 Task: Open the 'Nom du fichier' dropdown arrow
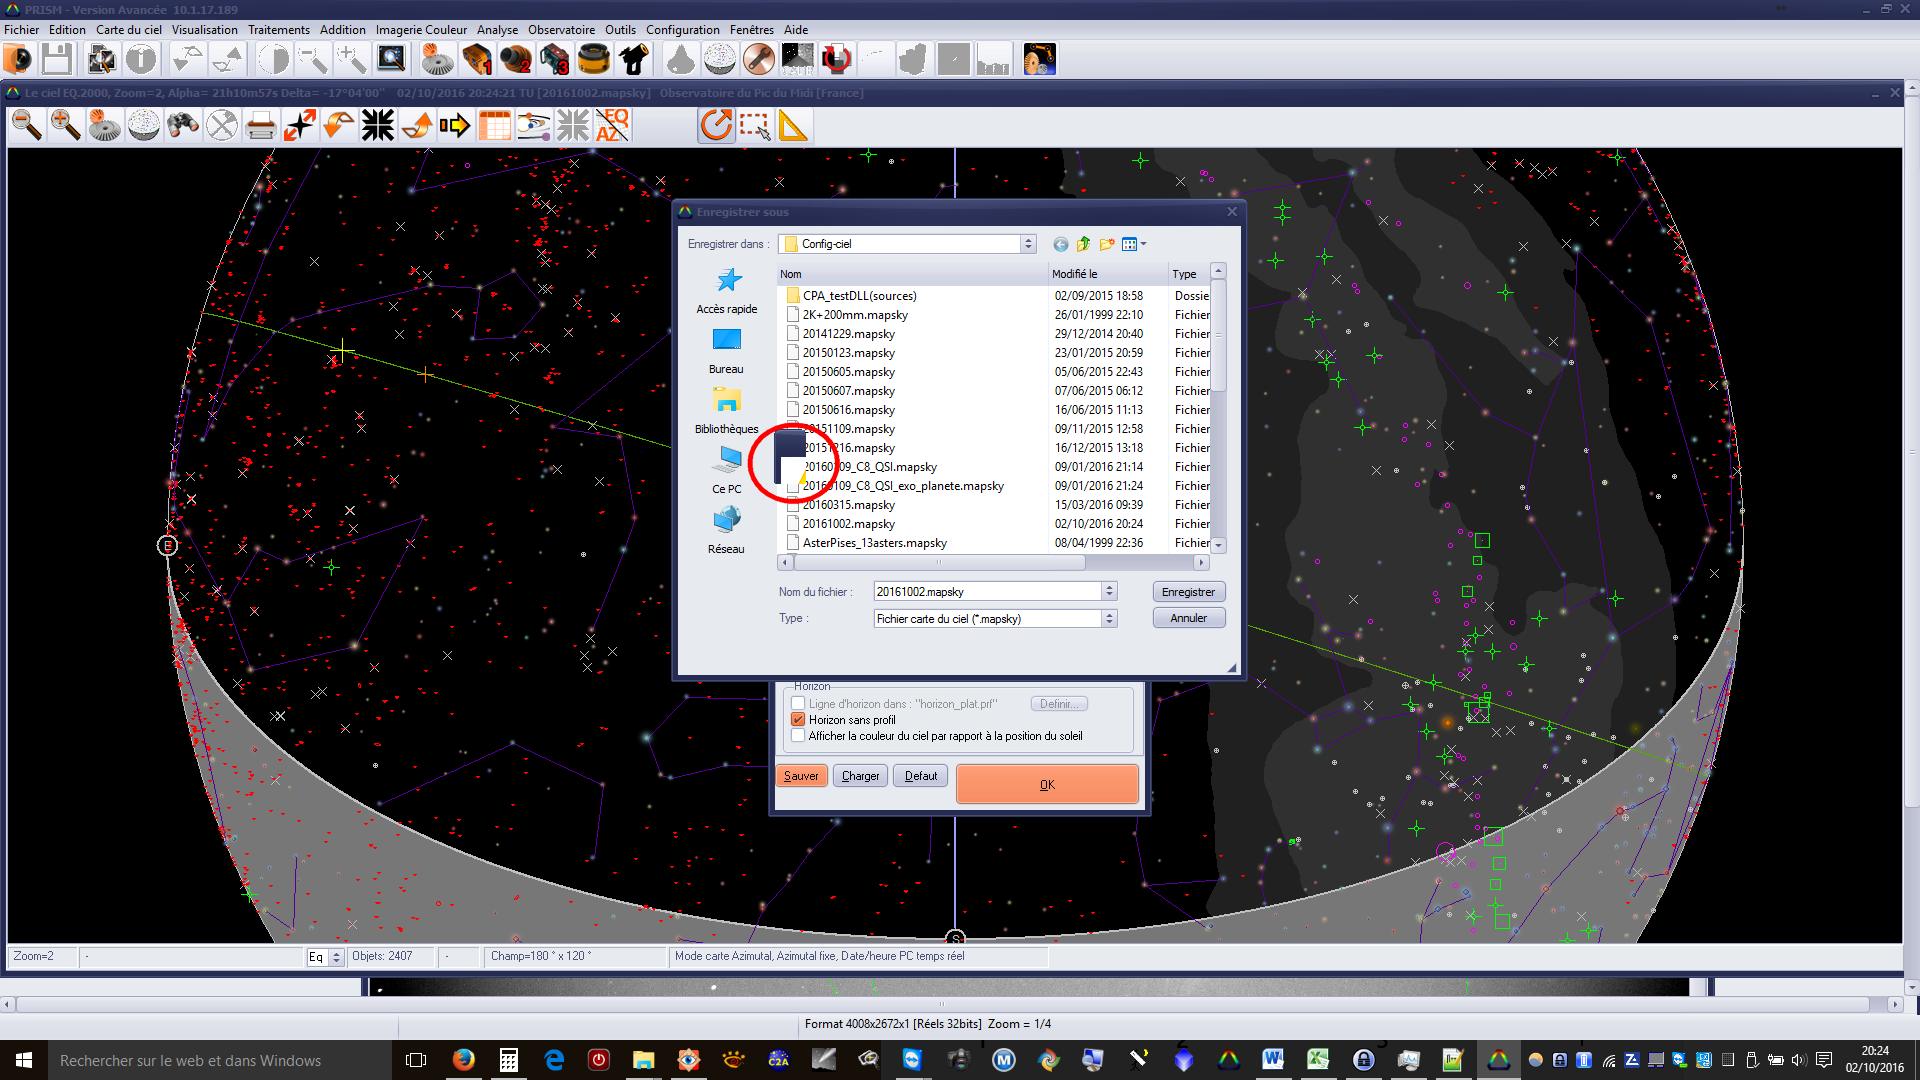click(1108, 592)
